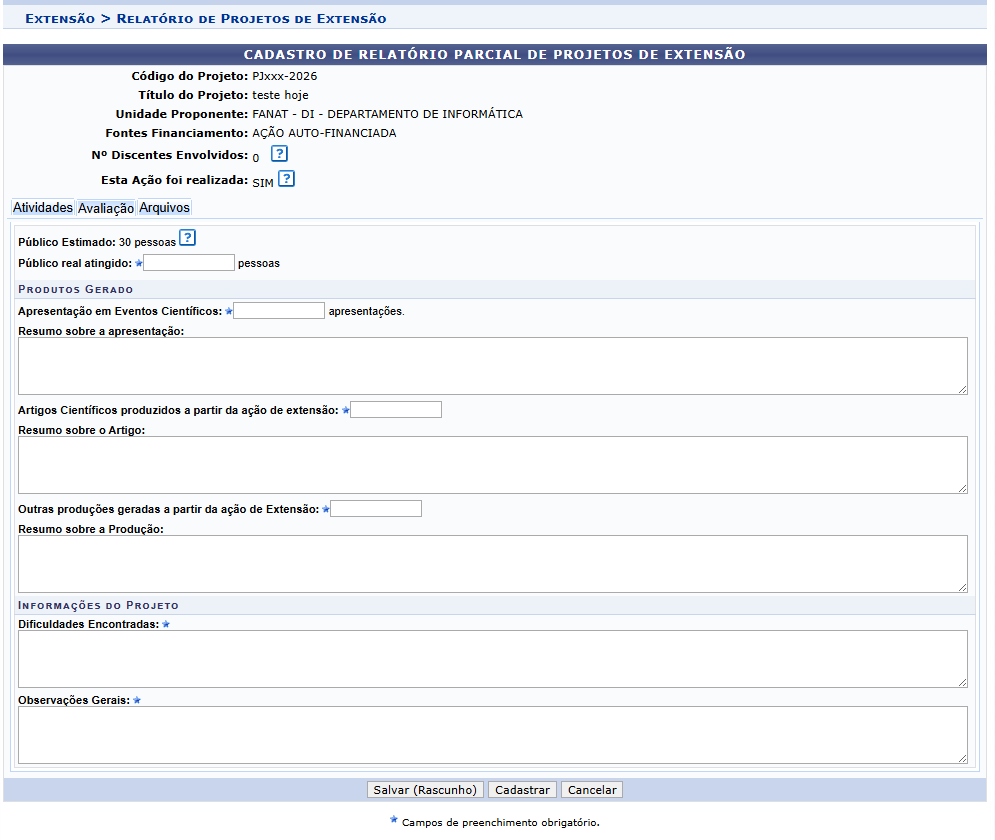Click the 'Público Estimado: 30 pessoas' text
The width and height of the screenshot is (995, 840).
(x=97, y=242)
